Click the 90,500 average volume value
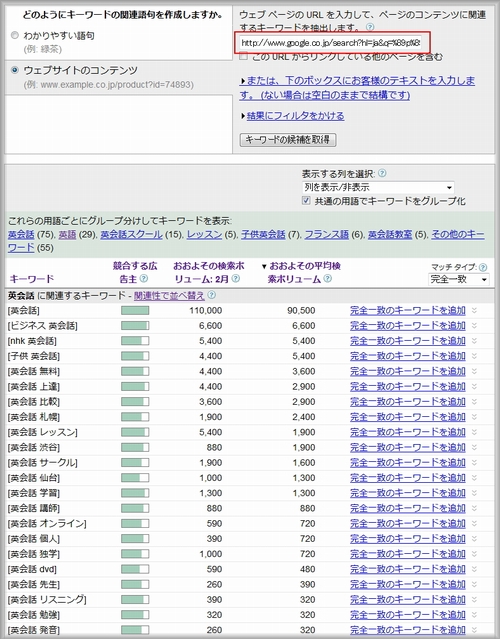 [x=301, y=311]
